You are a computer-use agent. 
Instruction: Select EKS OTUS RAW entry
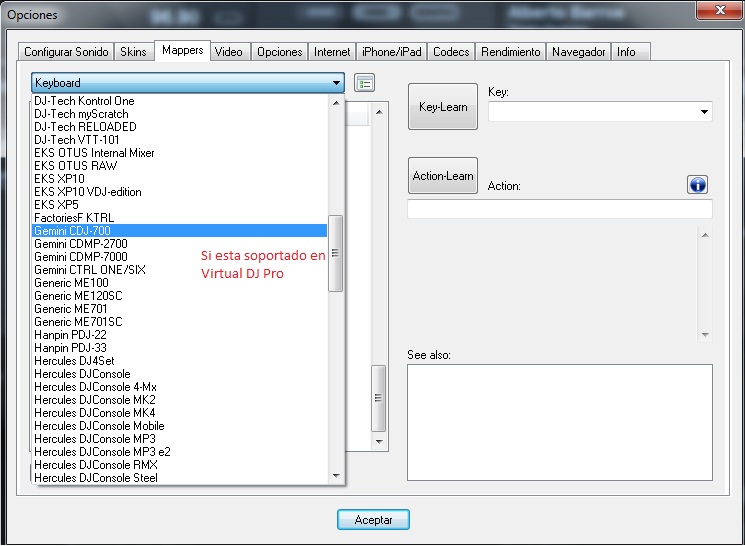pos(180,166)
